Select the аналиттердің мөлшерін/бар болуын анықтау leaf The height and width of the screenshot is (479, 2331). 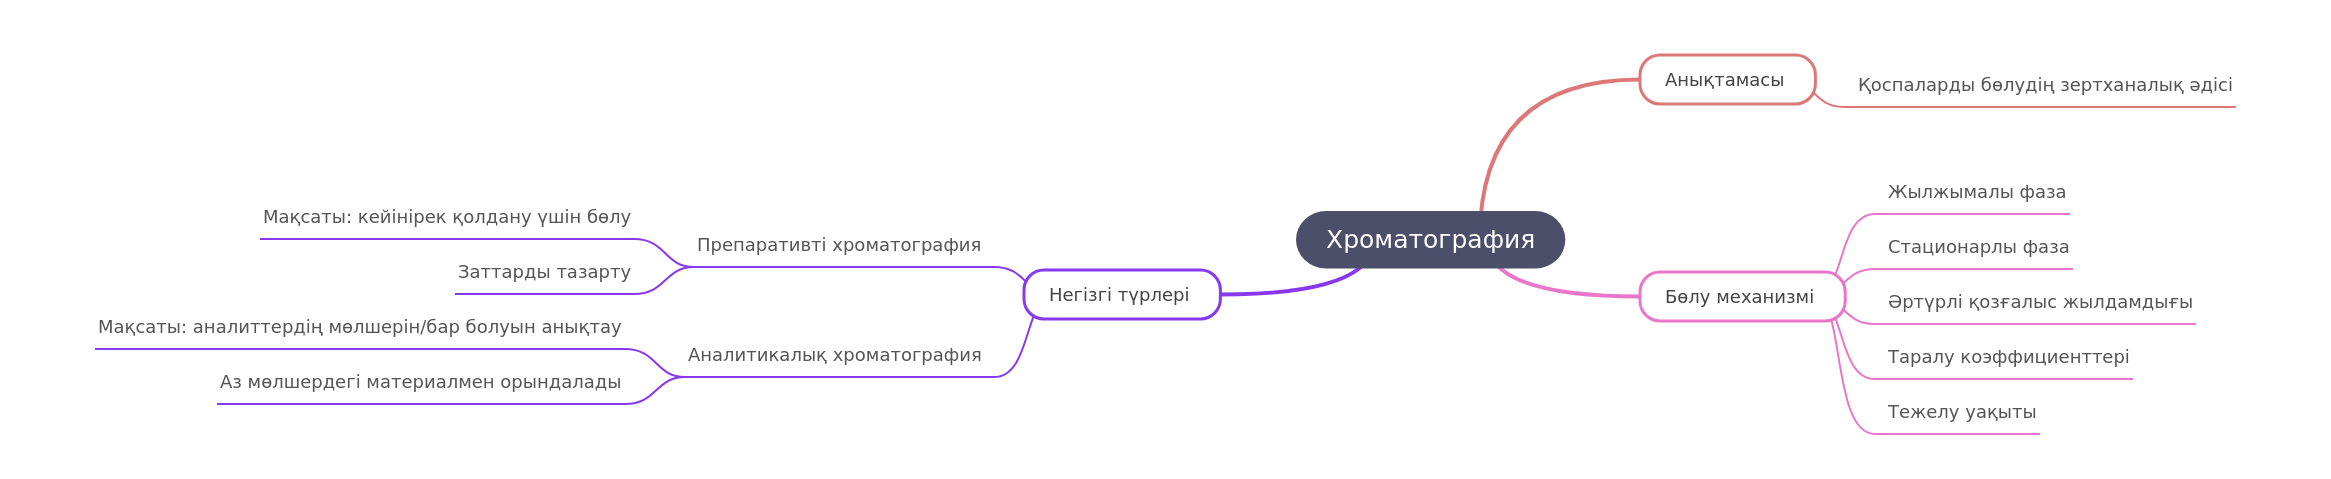coord(360,327)
